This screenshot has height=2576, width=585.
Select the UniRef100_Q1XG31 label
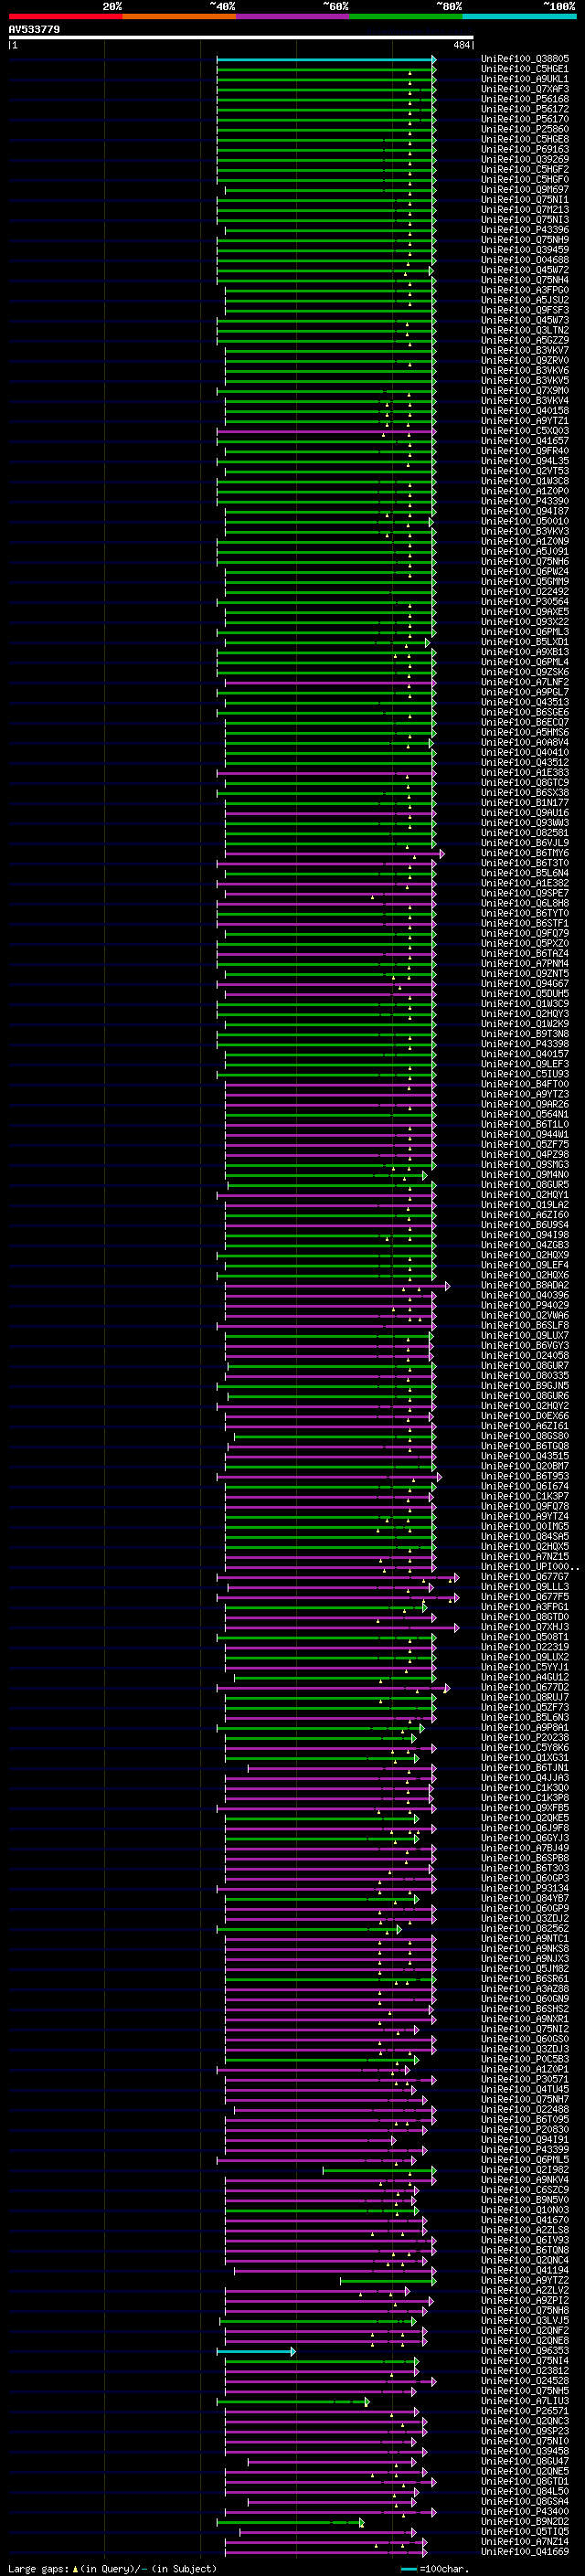(525, 1758)
